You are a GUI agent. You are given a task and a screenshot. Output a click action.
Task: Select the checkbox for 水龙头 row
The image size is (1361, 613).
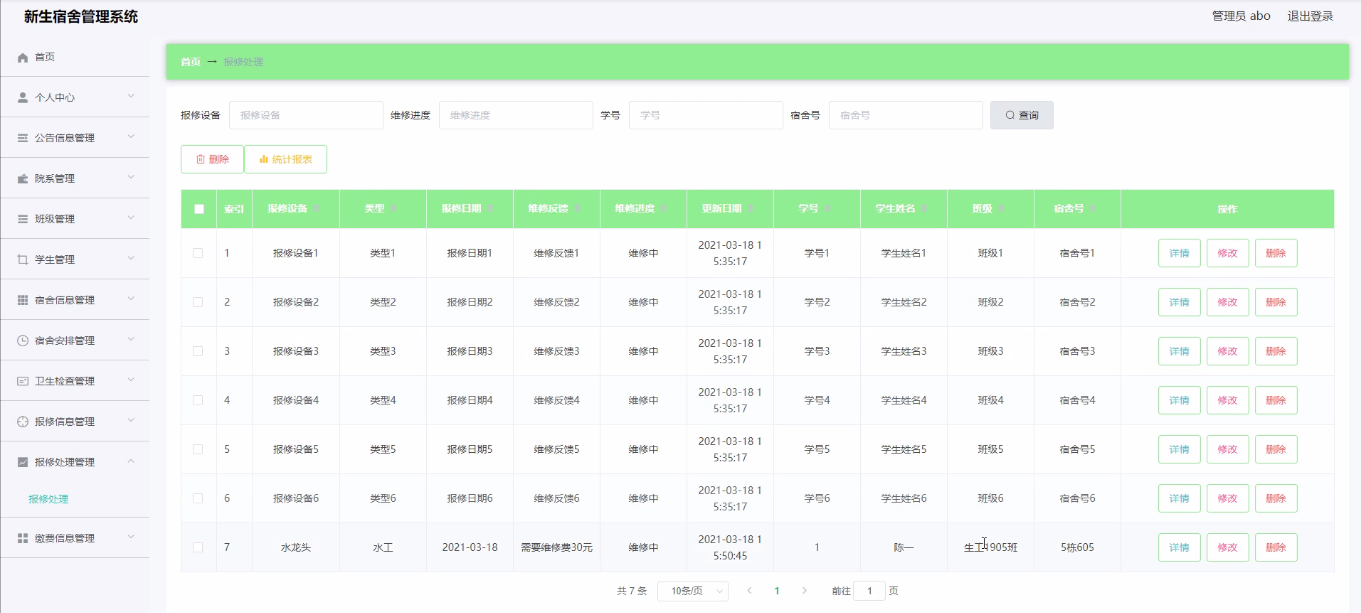tap(198, 547)
